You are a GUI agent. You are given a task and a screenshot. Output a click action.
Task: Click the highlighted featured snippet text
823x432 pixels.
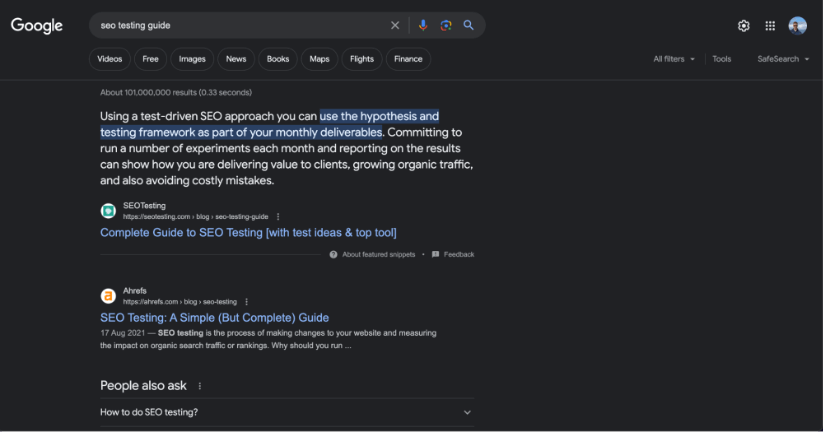click(x=270, y=124)
